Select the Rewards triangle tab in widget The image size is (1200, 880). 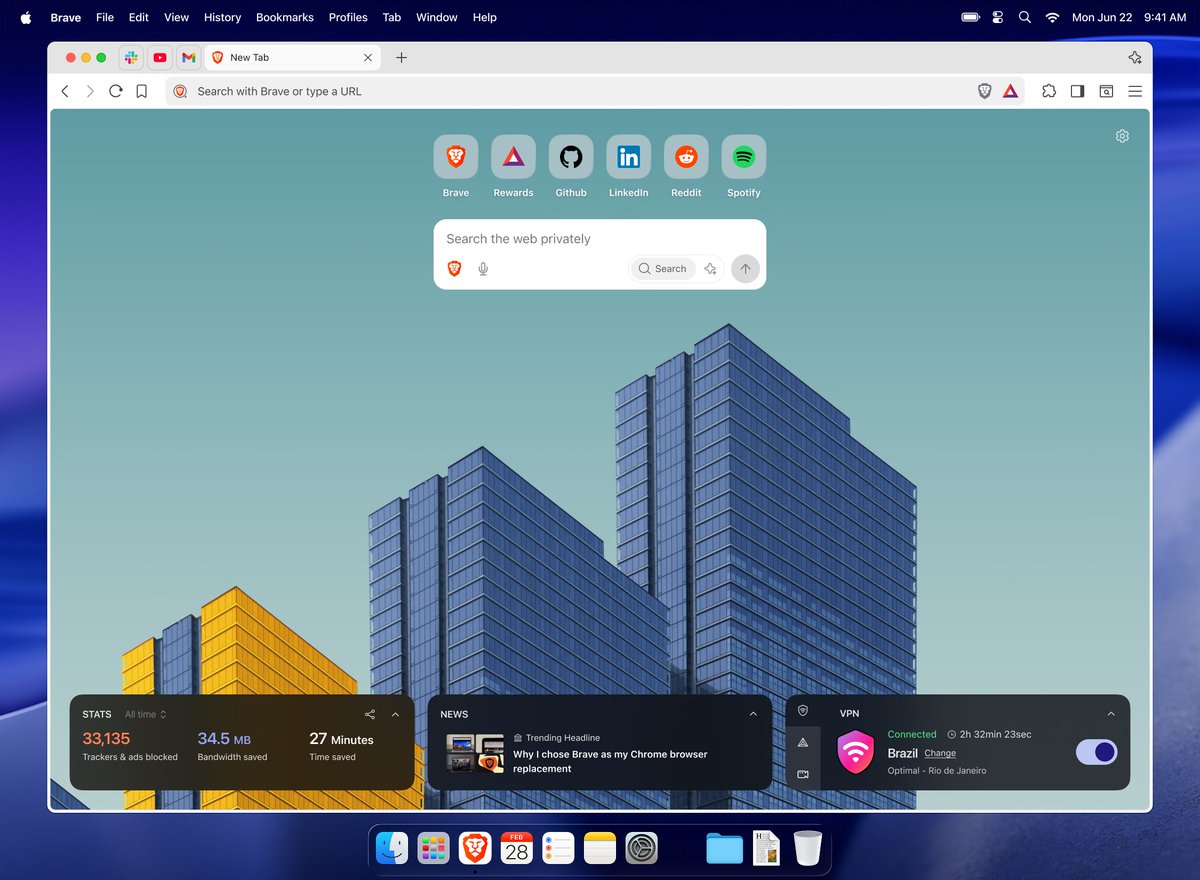point(803,742)
